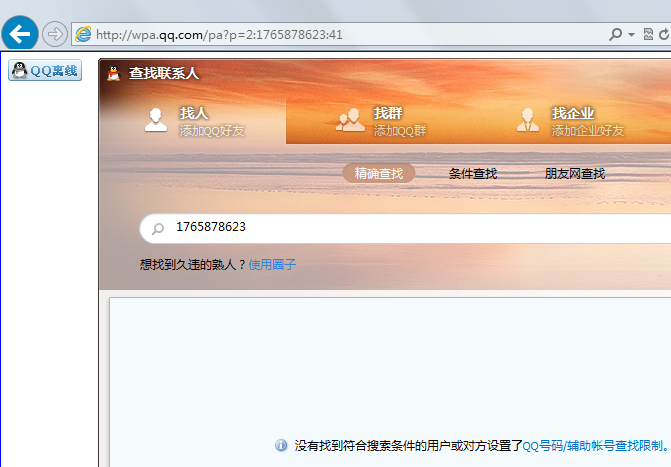
Task: Switch to the 找企业 tab
Action: click(571, 121)
